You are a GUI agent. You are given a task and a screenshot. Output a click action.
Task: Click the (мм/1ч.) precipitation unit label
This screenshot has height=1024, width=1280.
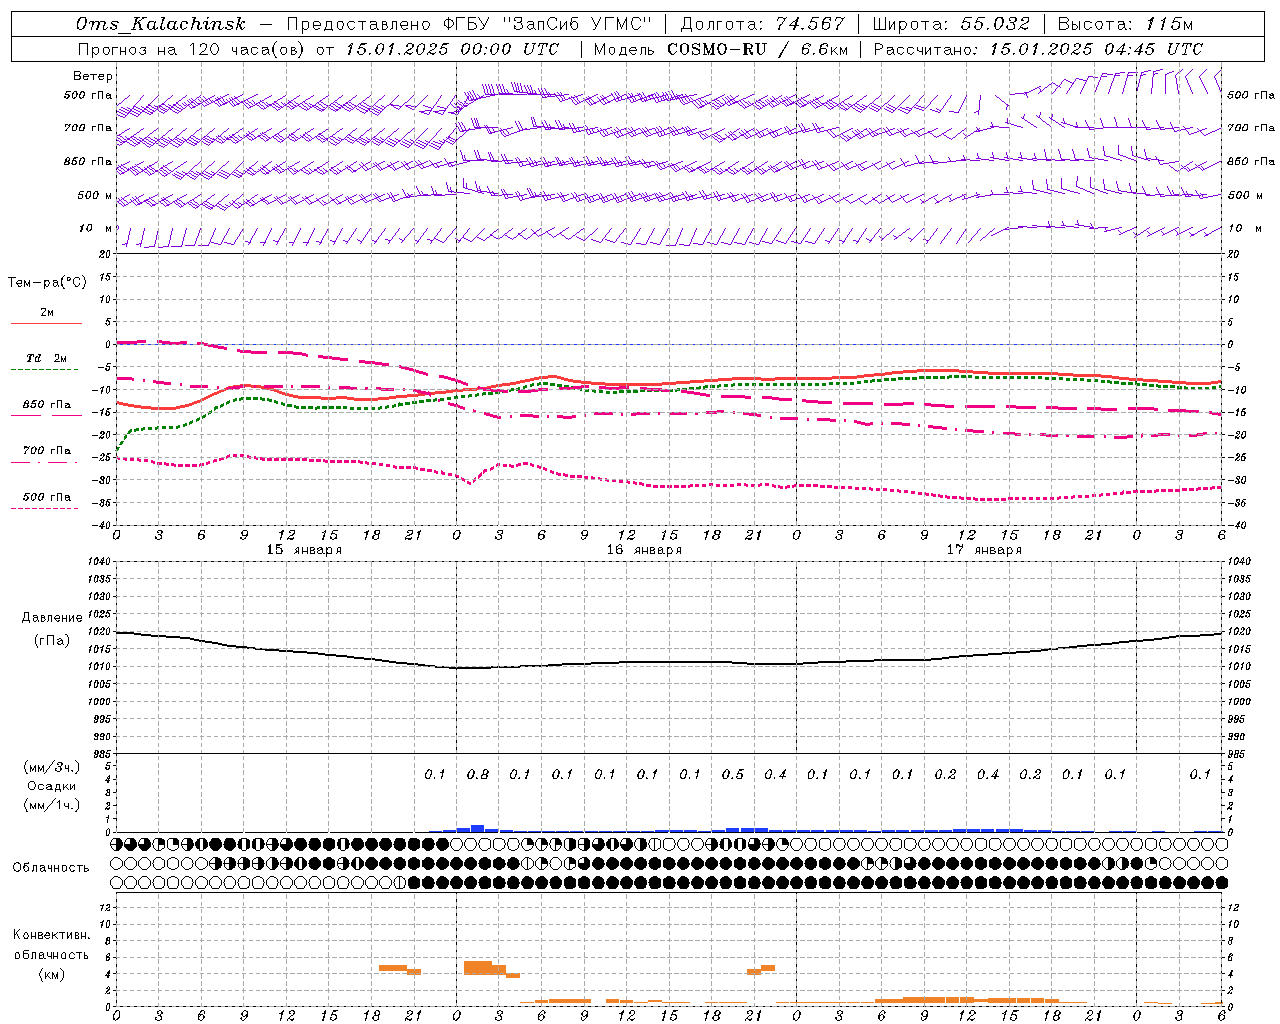(52, 806)
